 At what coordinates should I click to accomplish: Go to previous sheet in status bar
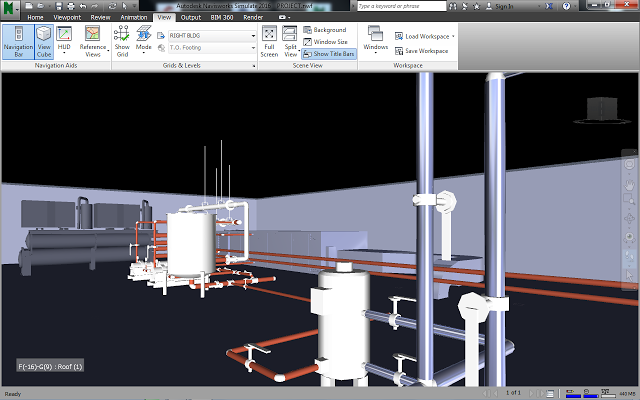point(496,393)
